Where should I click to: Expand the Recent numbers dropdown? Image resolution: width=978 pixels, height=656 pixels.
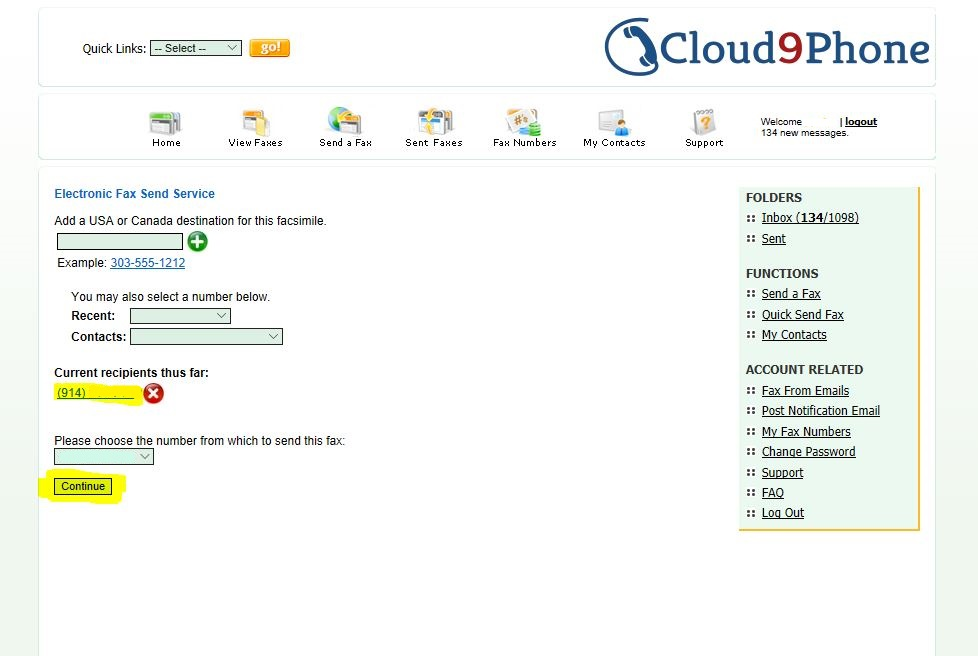tap(180, 316)
